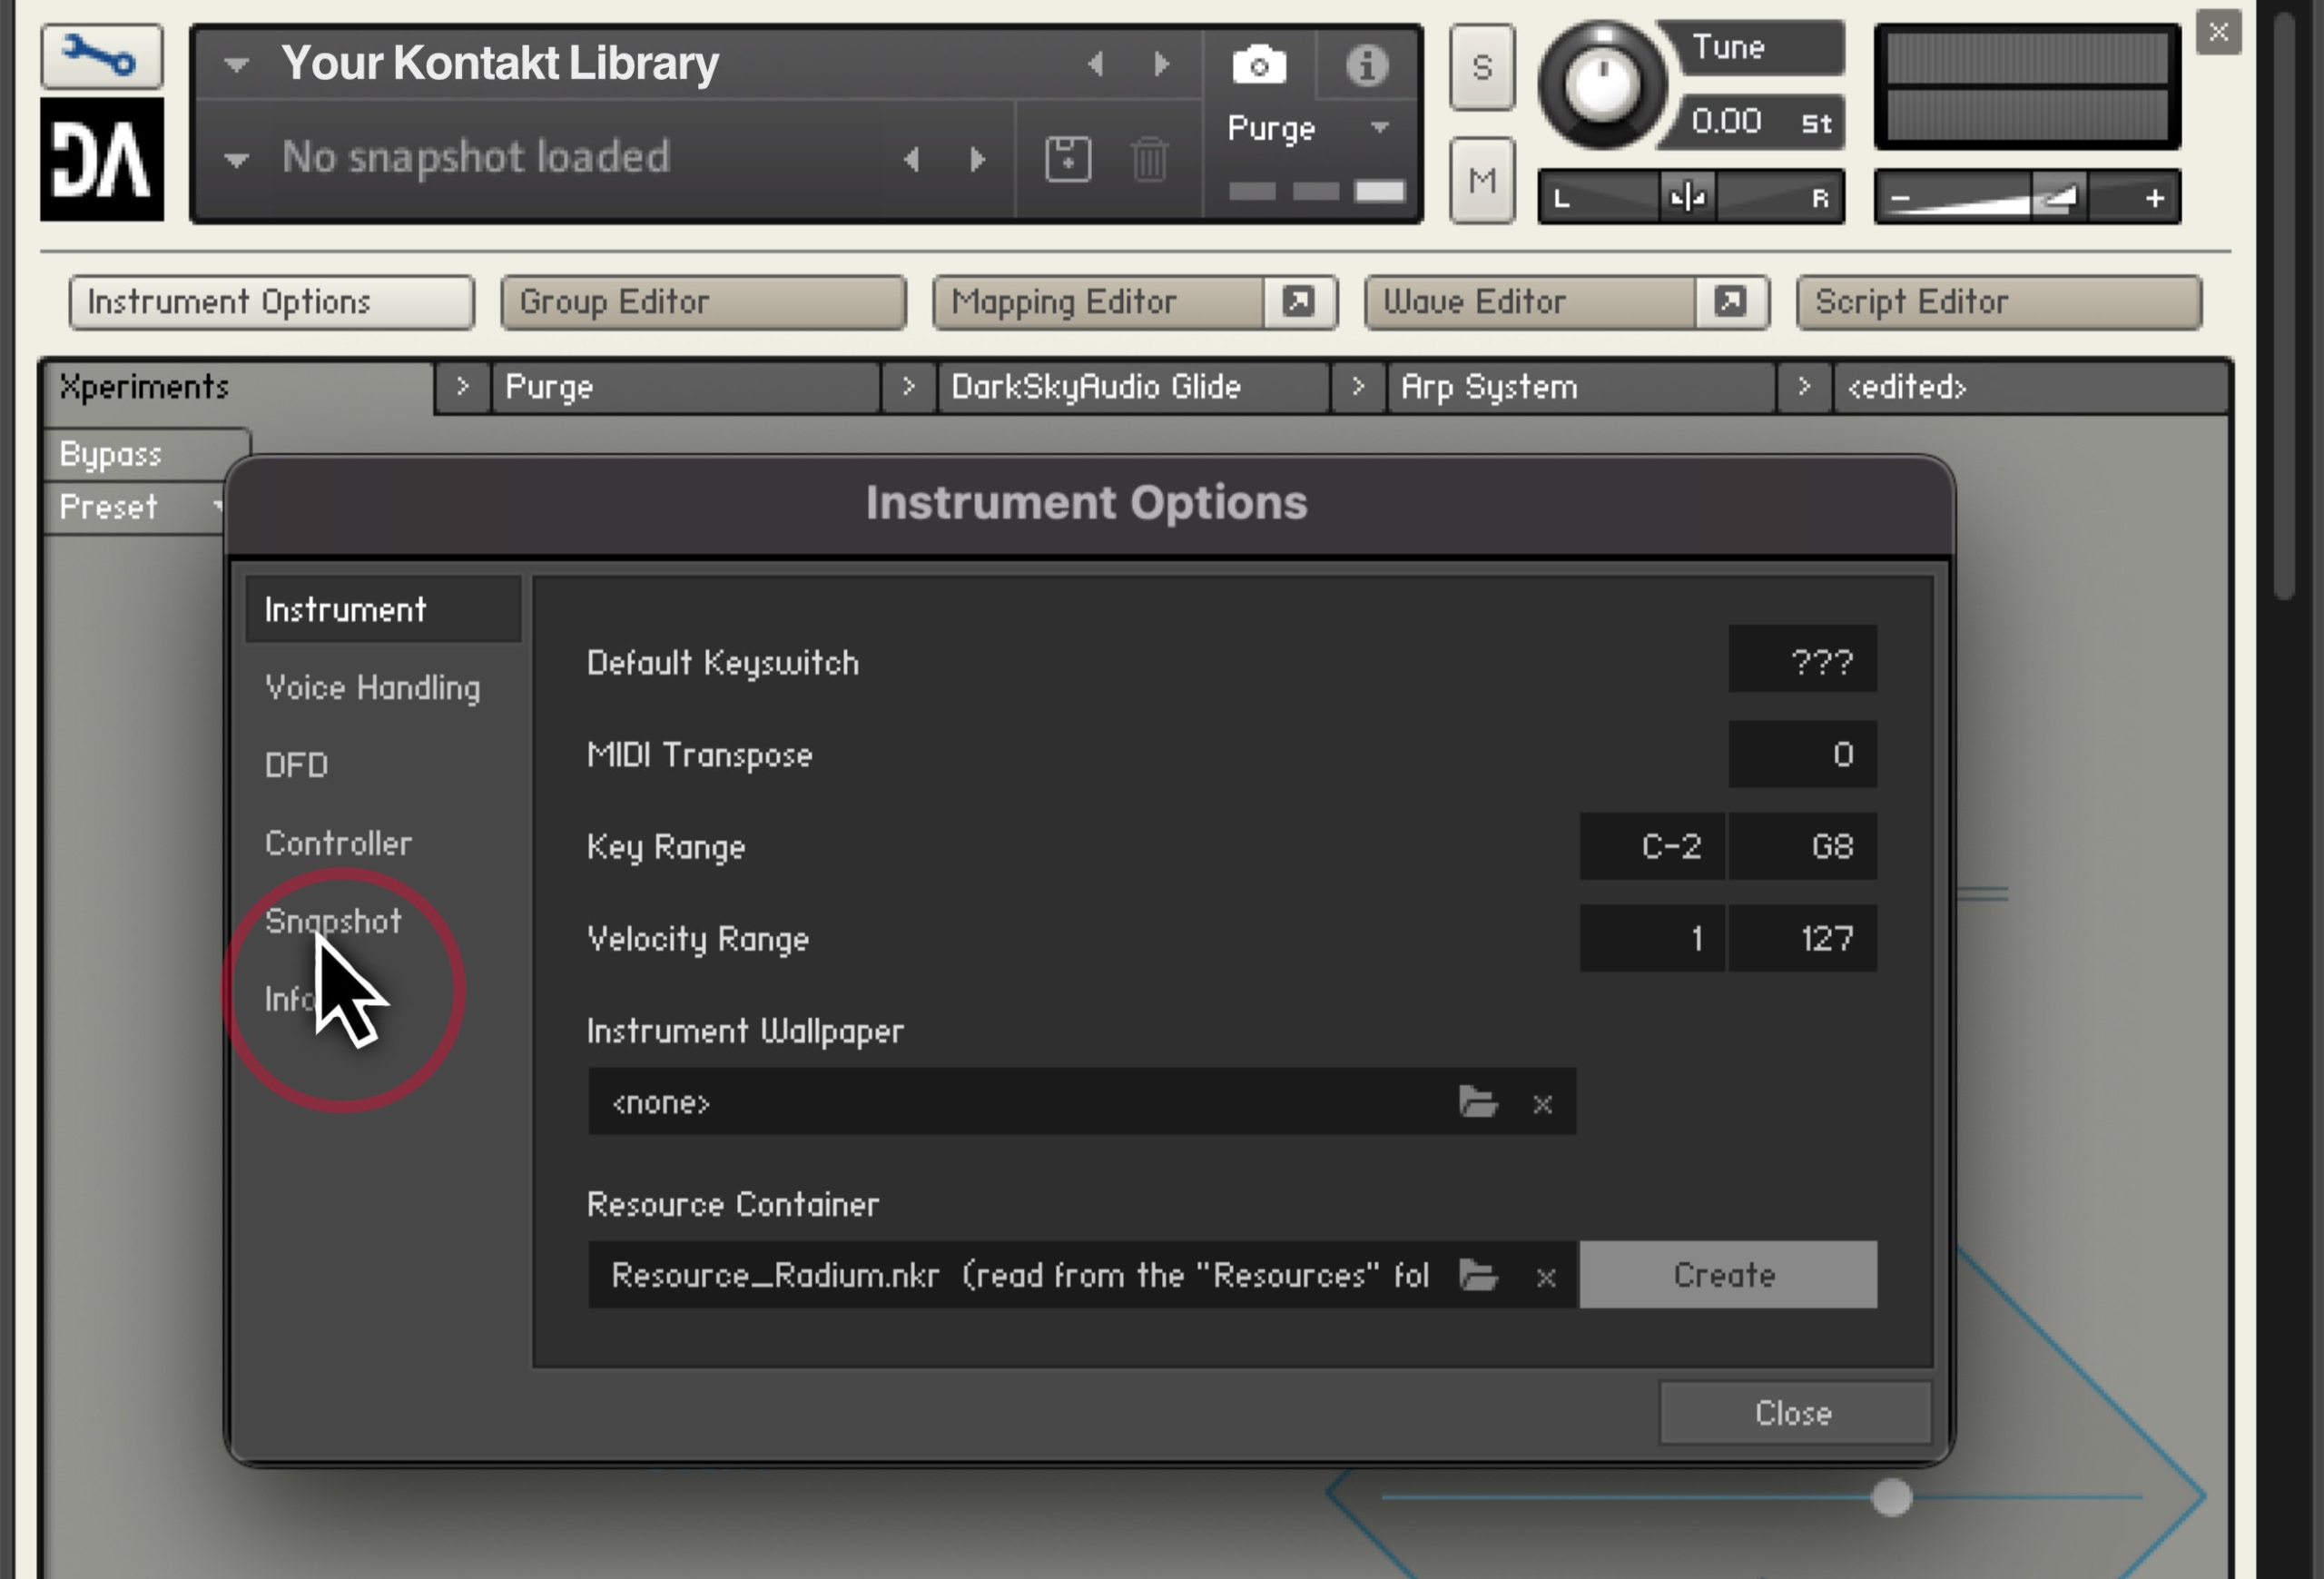This screenshot has width=2324, height=1579.
Task: Select the Controller category
Action: [x=338, y=843]
